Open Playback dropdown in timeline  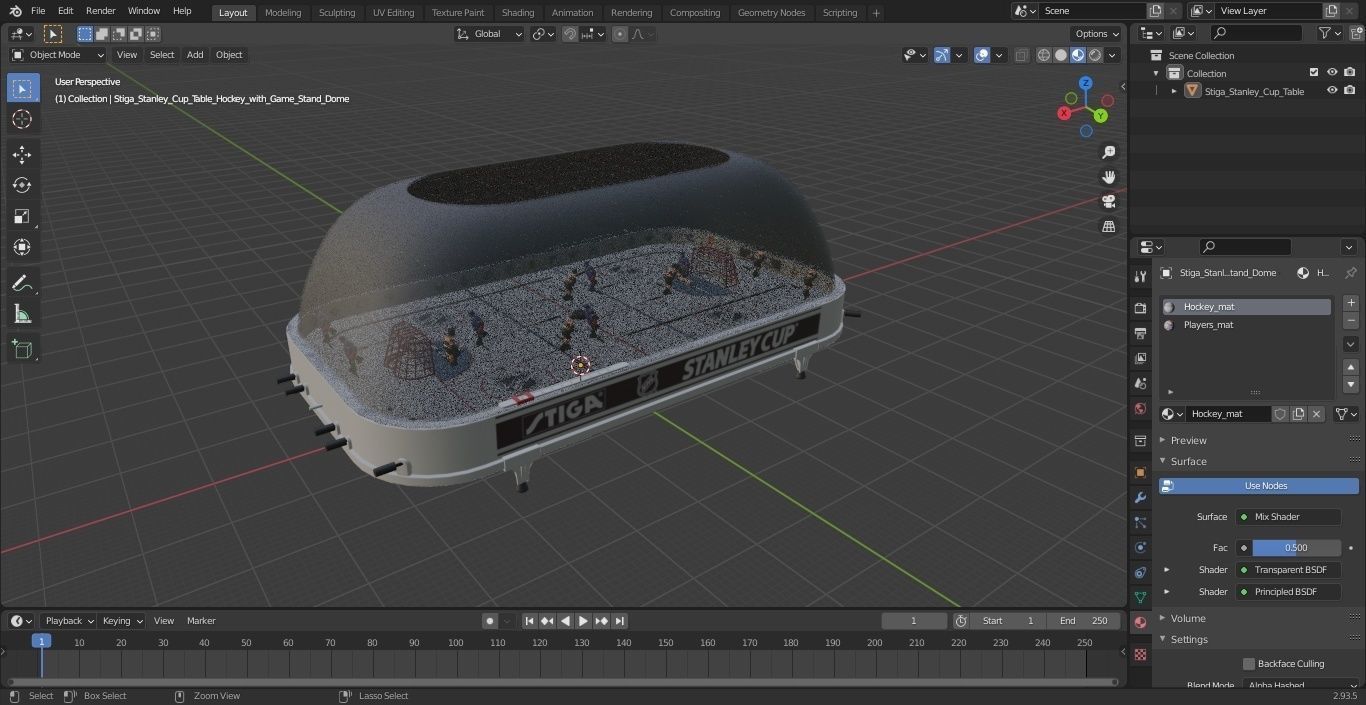[69, 621]
